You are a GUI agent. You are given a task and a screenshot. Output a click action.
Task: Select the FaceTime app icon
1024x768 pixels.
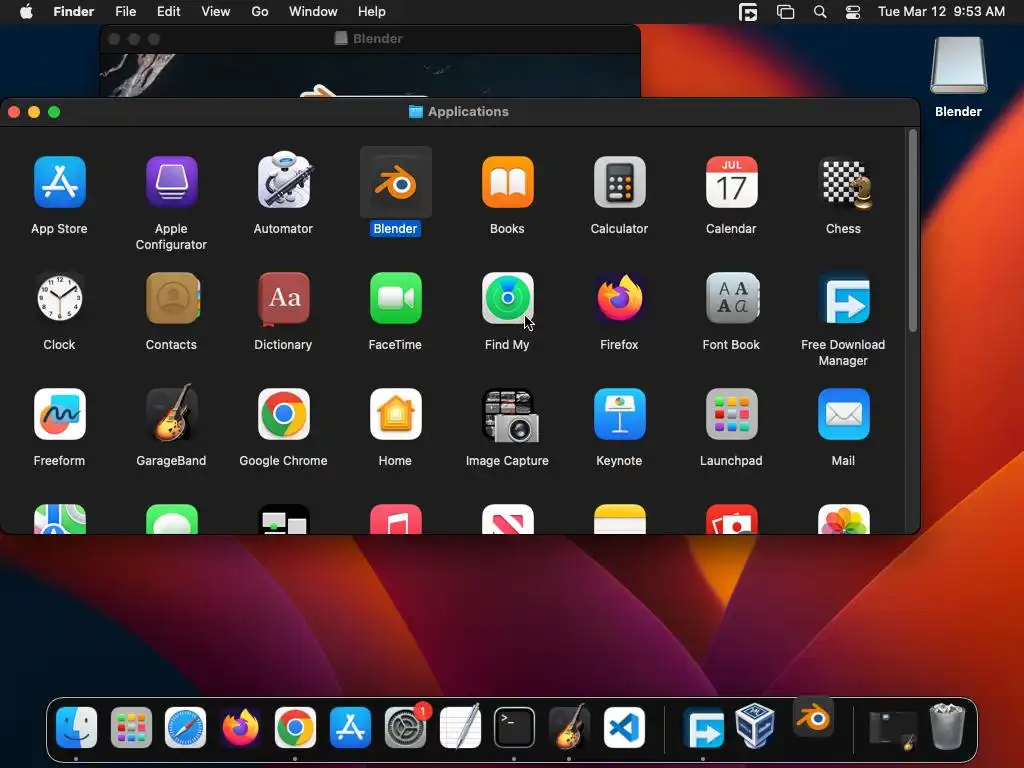pyautogui.click(x=396, y=298)
